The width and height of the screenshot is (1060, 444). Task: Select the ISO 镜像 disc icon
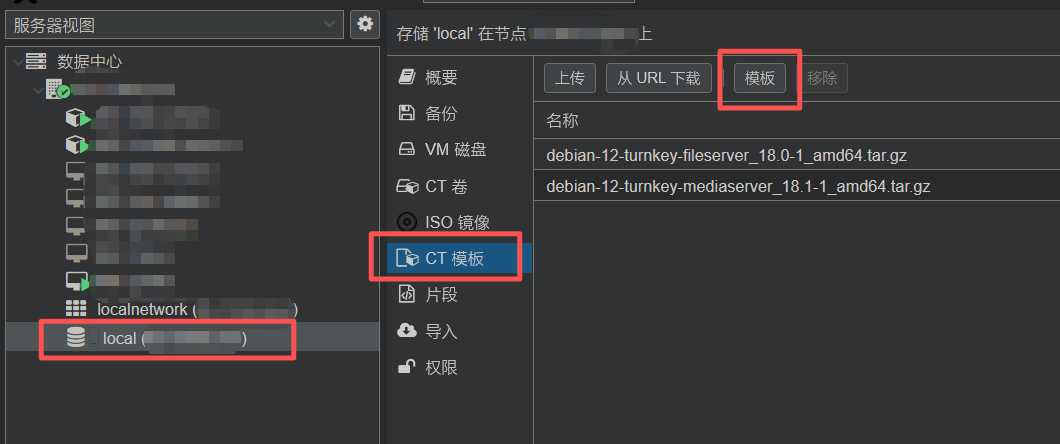click(x=406, y=221)
